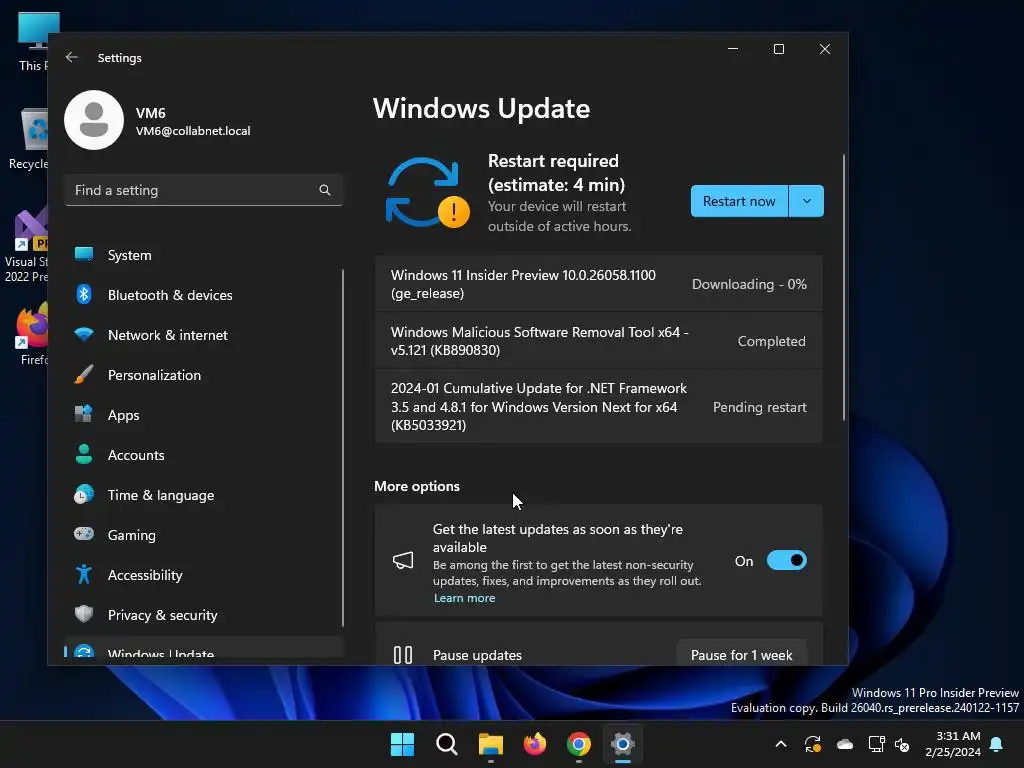Click the Malicious Software Removal Tool row
Viewport: 1024px width, 768px height.
[x=598, y=341]
